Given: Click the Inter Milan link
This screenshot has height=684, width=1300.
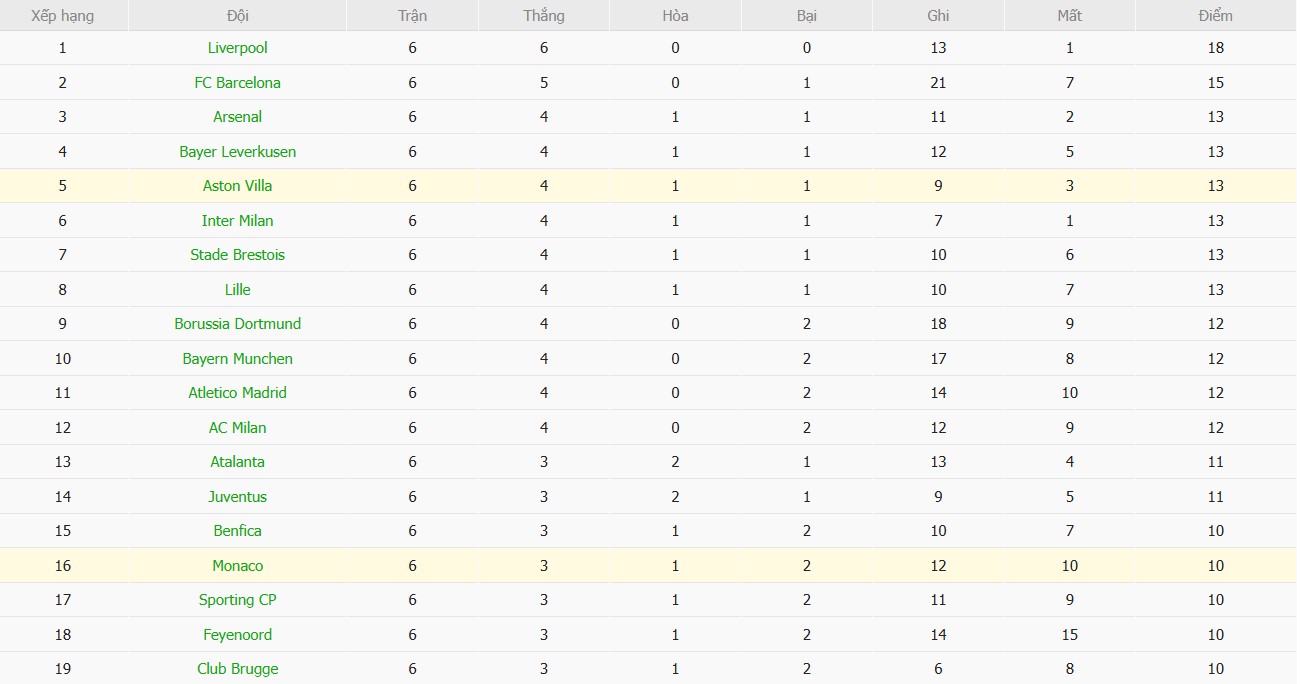Looking at the screenshot, I should pos(238,221).
